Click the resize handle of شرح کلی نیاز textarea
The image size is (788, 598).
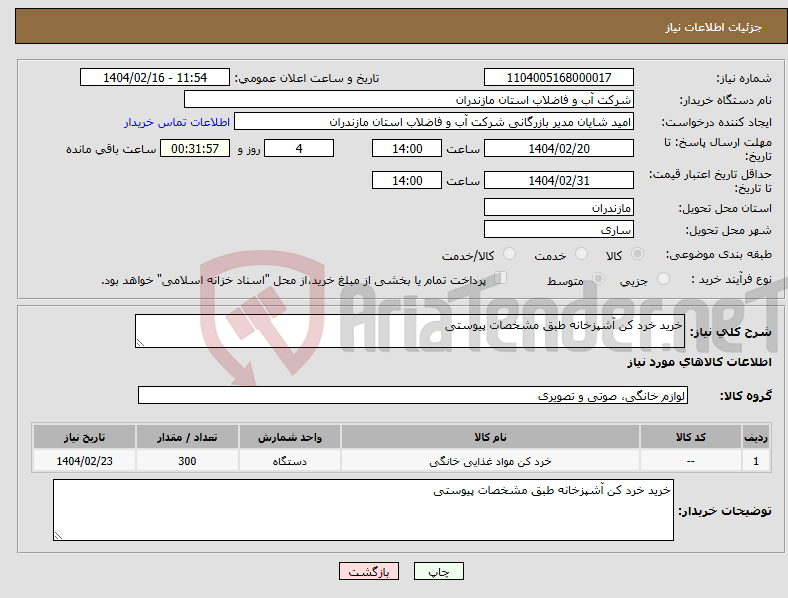[x=140, y=343]
